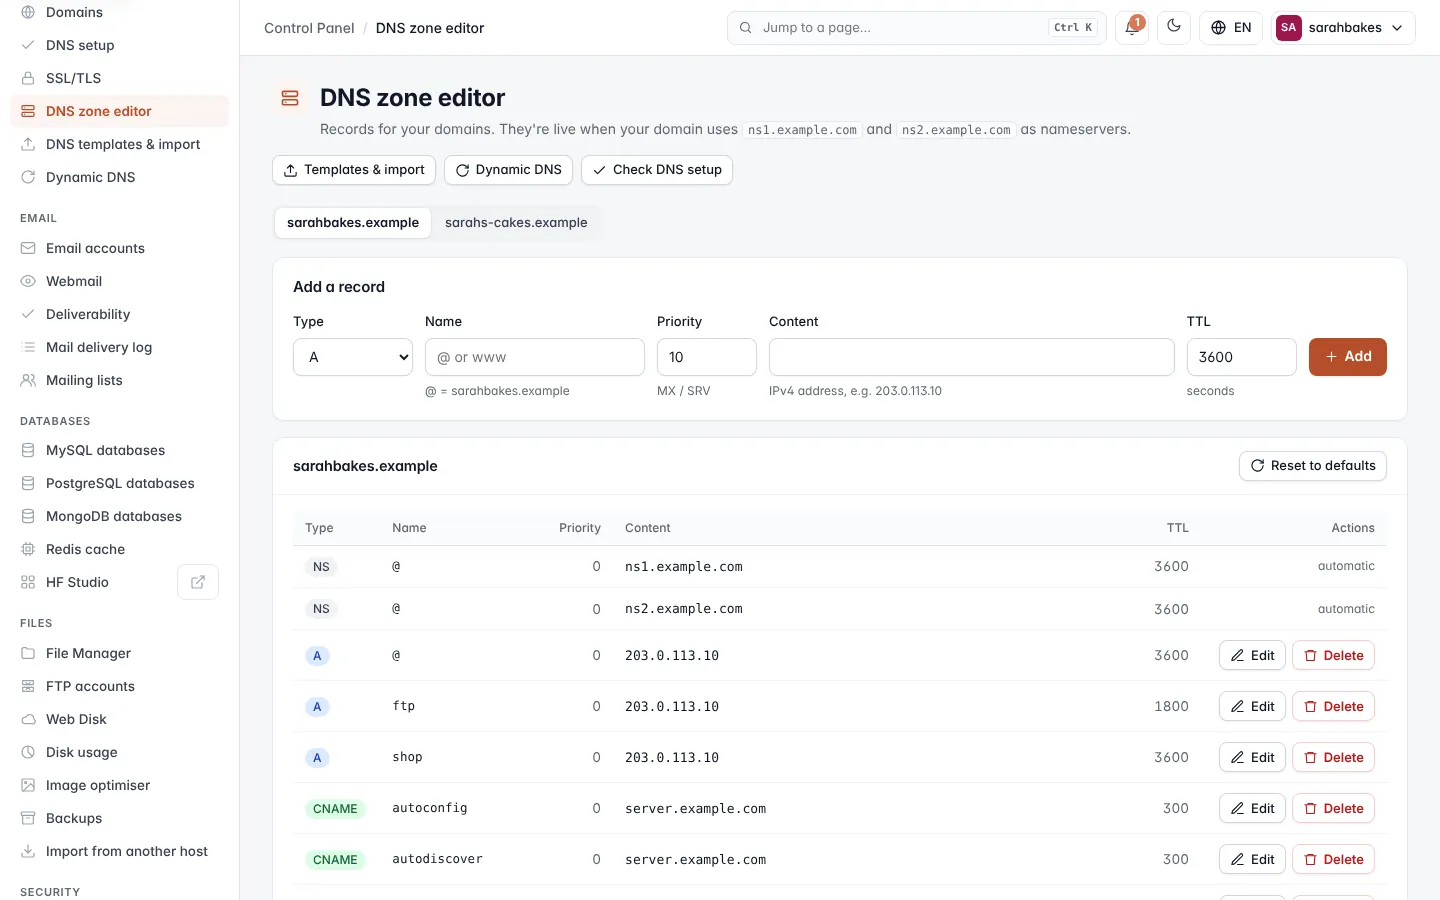Screen dimensions: 1440x900
Task: Click Reset to defaults button
Action: tap(1312, 466)
